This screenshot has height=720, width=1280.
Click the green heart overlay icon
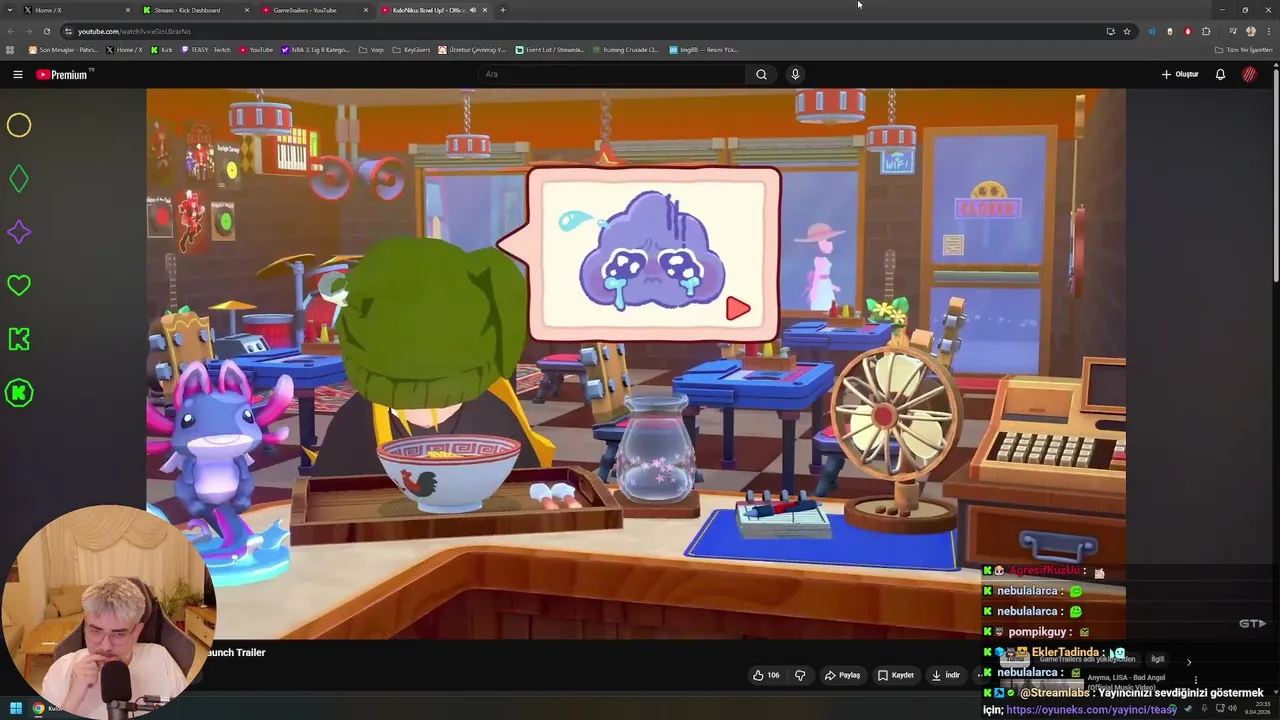[19, 285]
